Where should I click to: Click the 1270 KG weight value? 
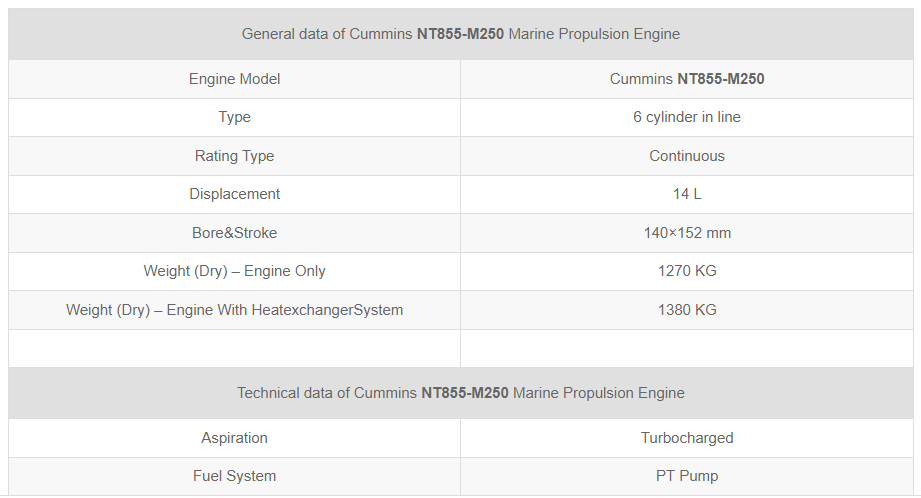point(687,271)
